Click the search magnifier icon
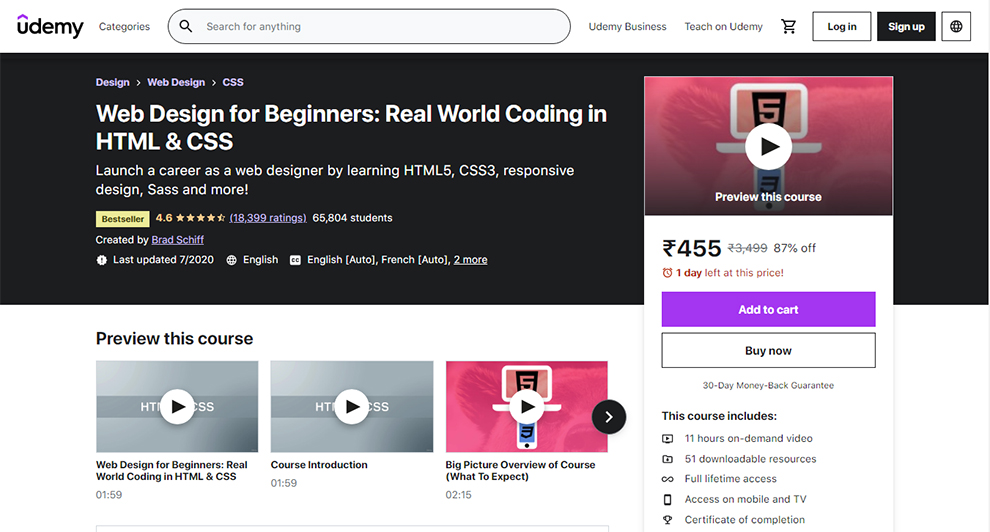990x532 pixels. [x=186, y=27]
